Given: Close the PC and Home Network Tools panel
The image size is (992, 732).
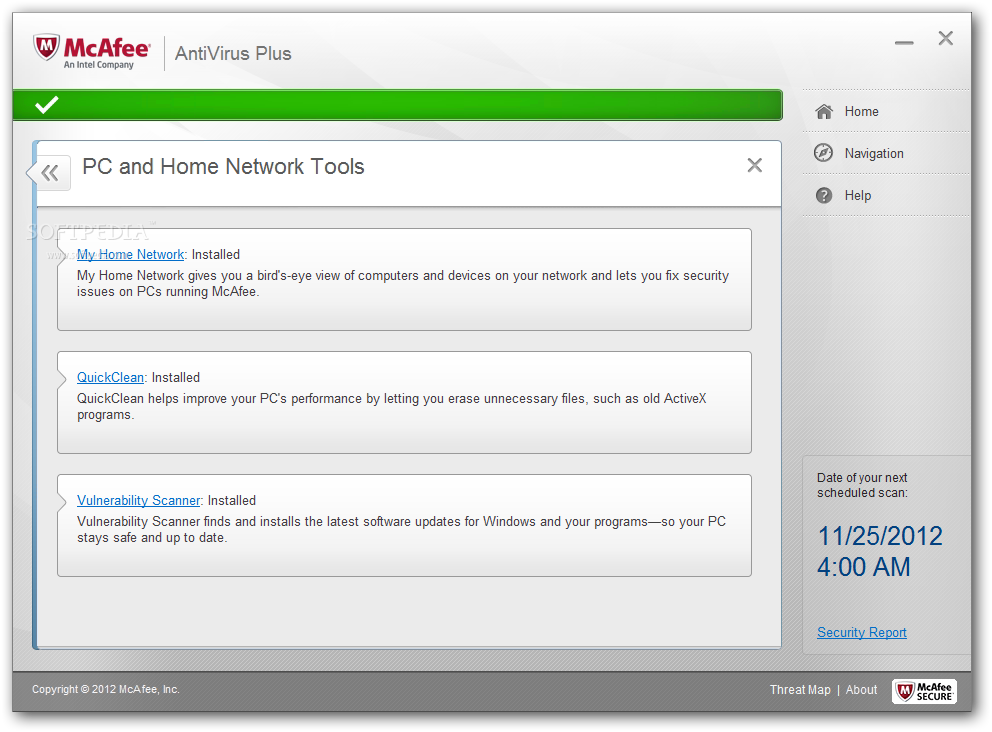Looking at the screenshot, I should coord(754,166).
